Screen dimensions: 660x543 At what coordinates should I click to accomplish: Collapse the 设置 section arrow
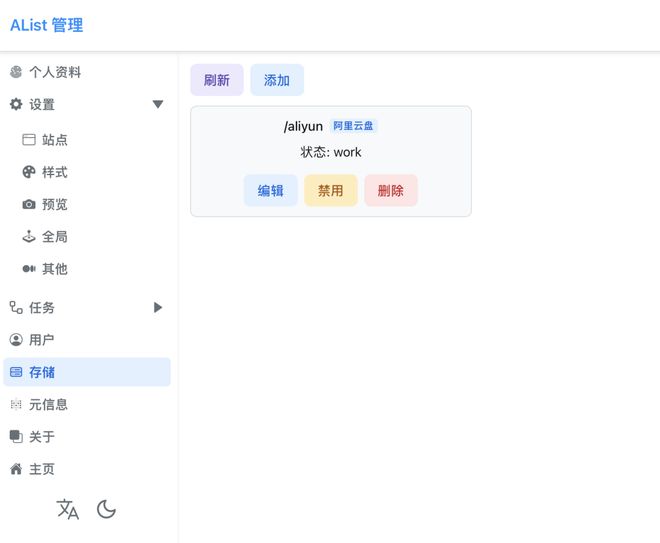[157, 104]
